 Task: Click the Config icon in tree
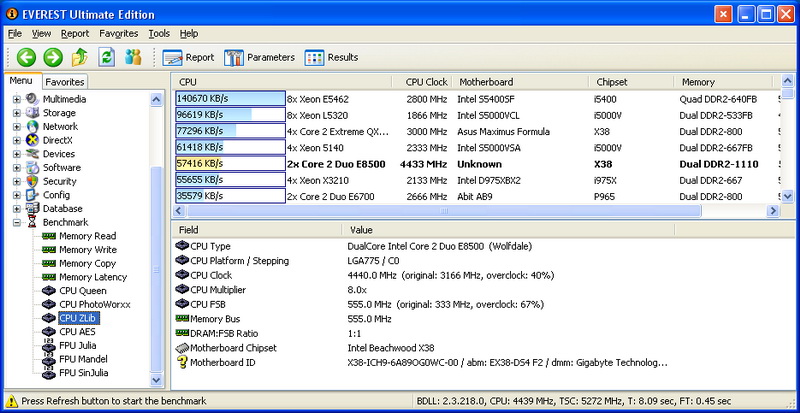(x=32, y=195)
